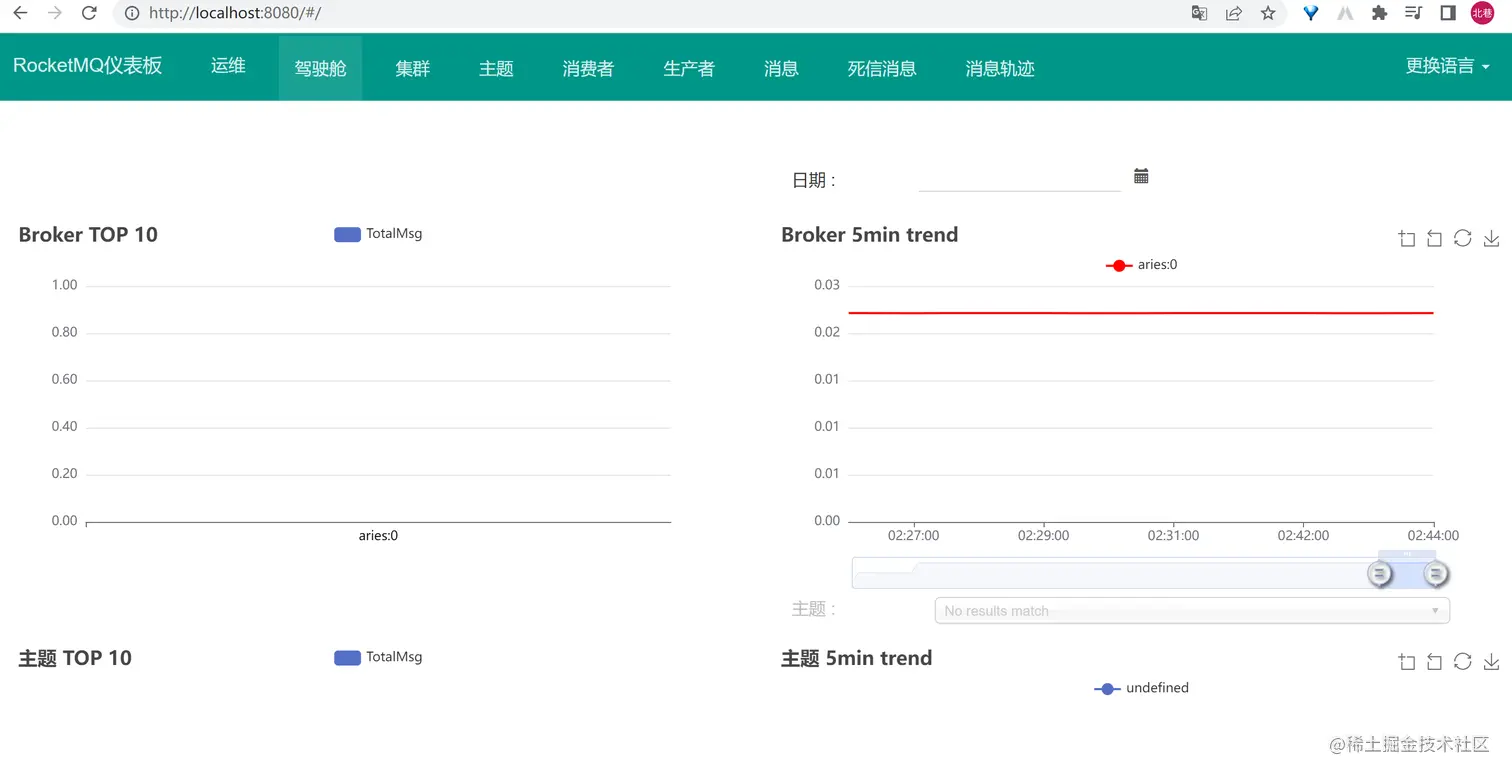Toggle TotalMsg legend in Broker TOP 10
The image size is (1512, 777).
378,234
